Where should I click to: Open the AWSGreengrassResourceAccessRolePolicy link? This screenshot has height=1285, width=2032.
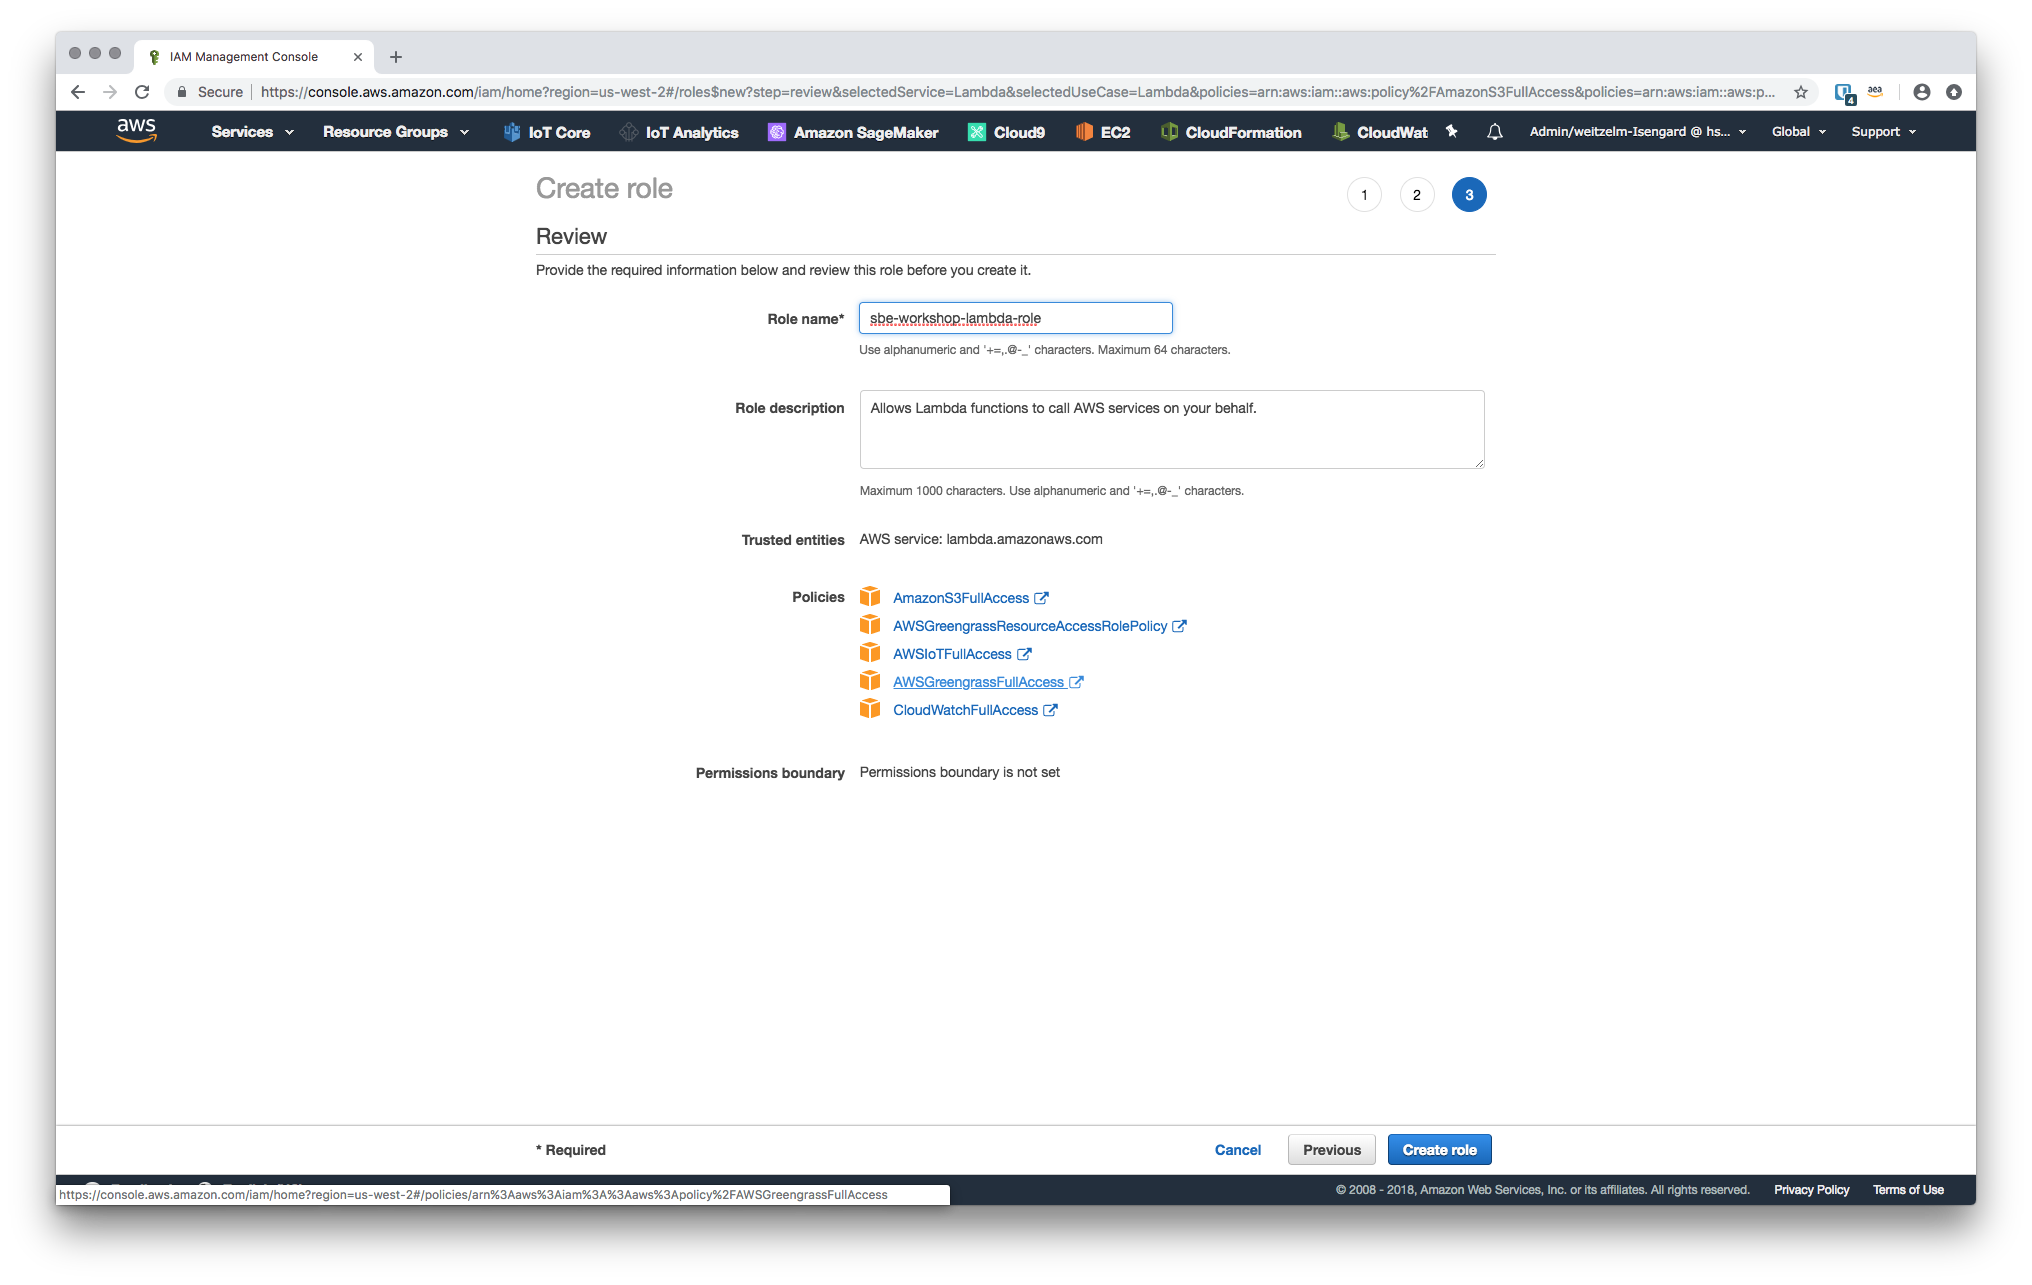1039,626
